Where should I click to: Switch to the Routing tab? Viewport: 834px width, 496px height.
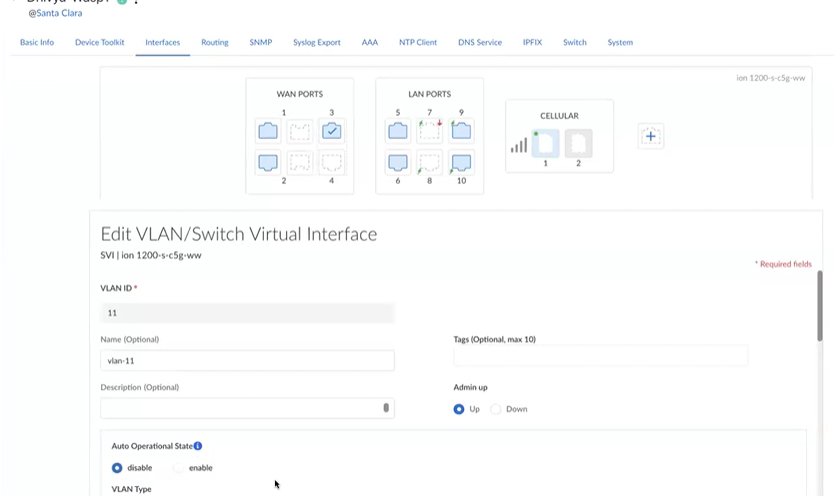click(214, 43)
